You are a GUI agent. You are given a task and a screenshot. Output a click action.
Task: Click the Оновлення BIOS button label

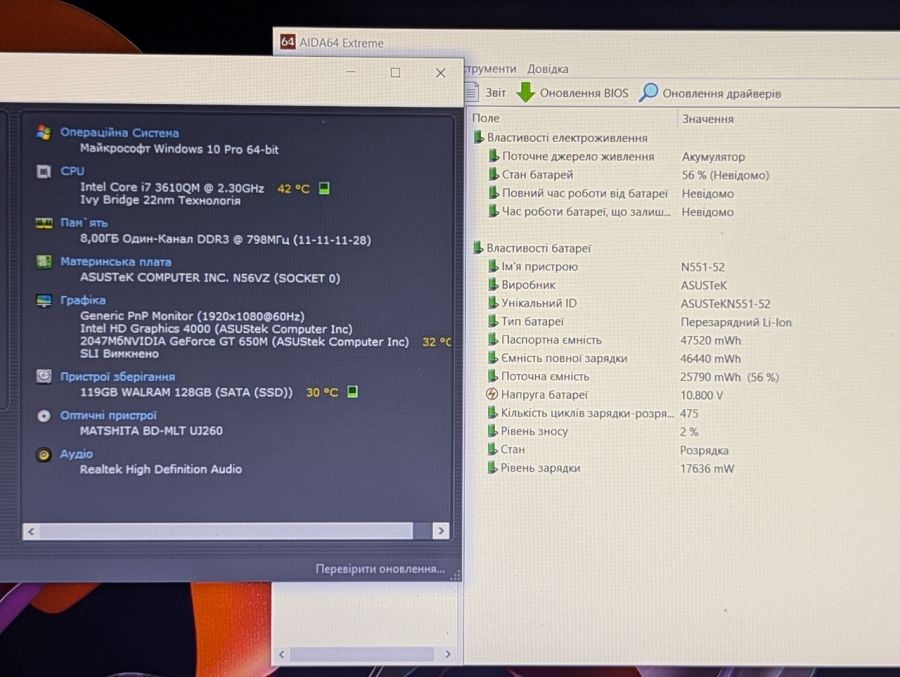point(584,93)
